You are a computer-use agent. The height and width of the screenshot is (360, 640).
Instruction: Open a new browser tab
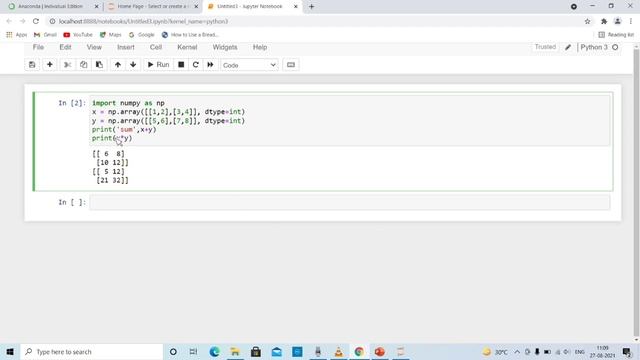coord(311,7)
